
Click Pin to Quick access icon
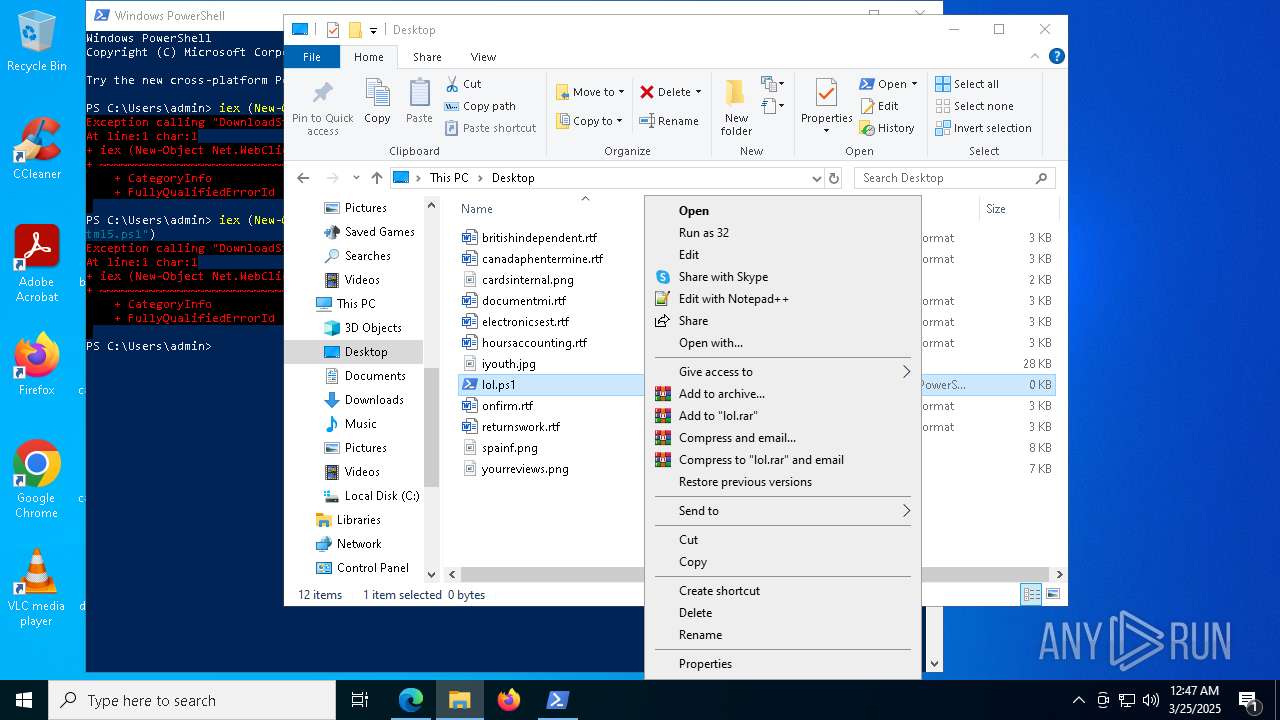point(322,108)
